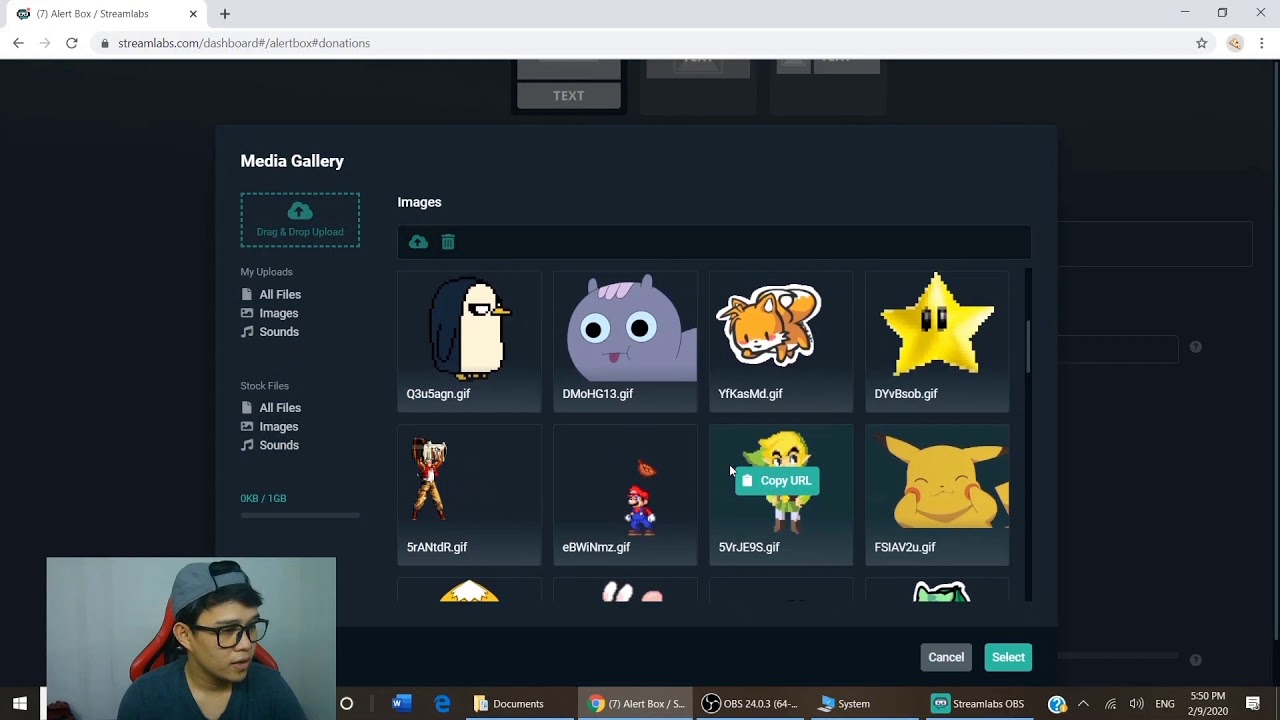Screen dimensions: 1280x720
Task: Click the upload cloud icon in the Images toolbar
Action: coord(418,242)
